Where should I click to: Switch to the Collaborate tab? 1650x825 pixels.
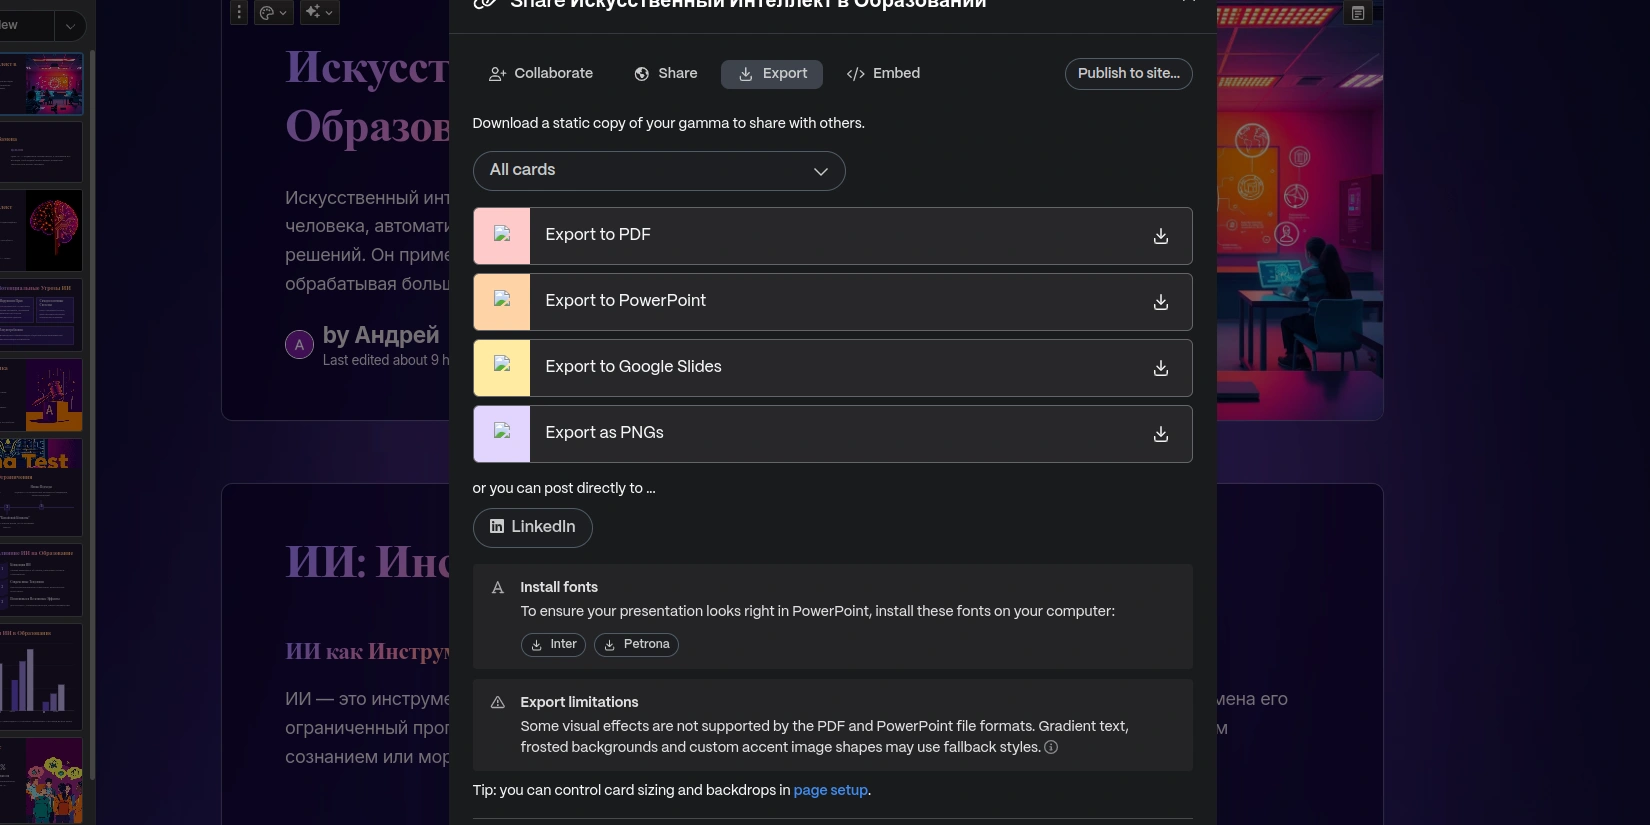coord(541,74)
